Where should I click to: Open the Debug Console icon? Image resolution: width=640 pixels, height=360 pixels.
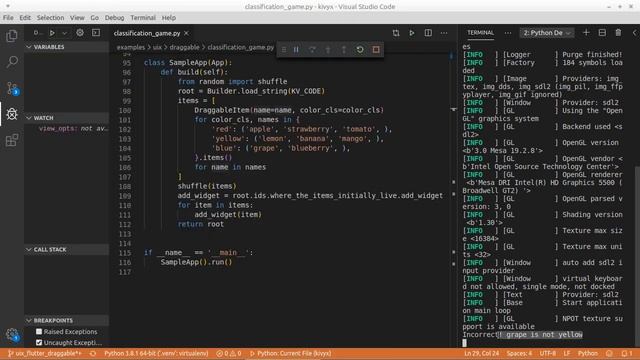(x=96, y=33)
